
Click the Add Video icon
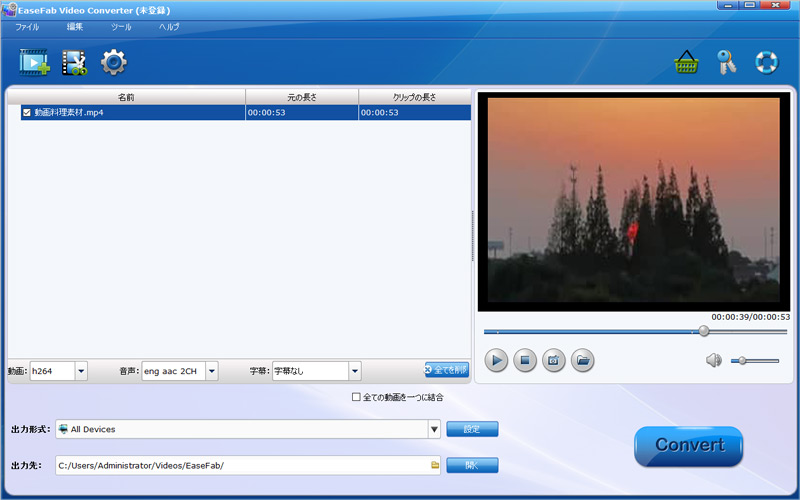(34, 63)
